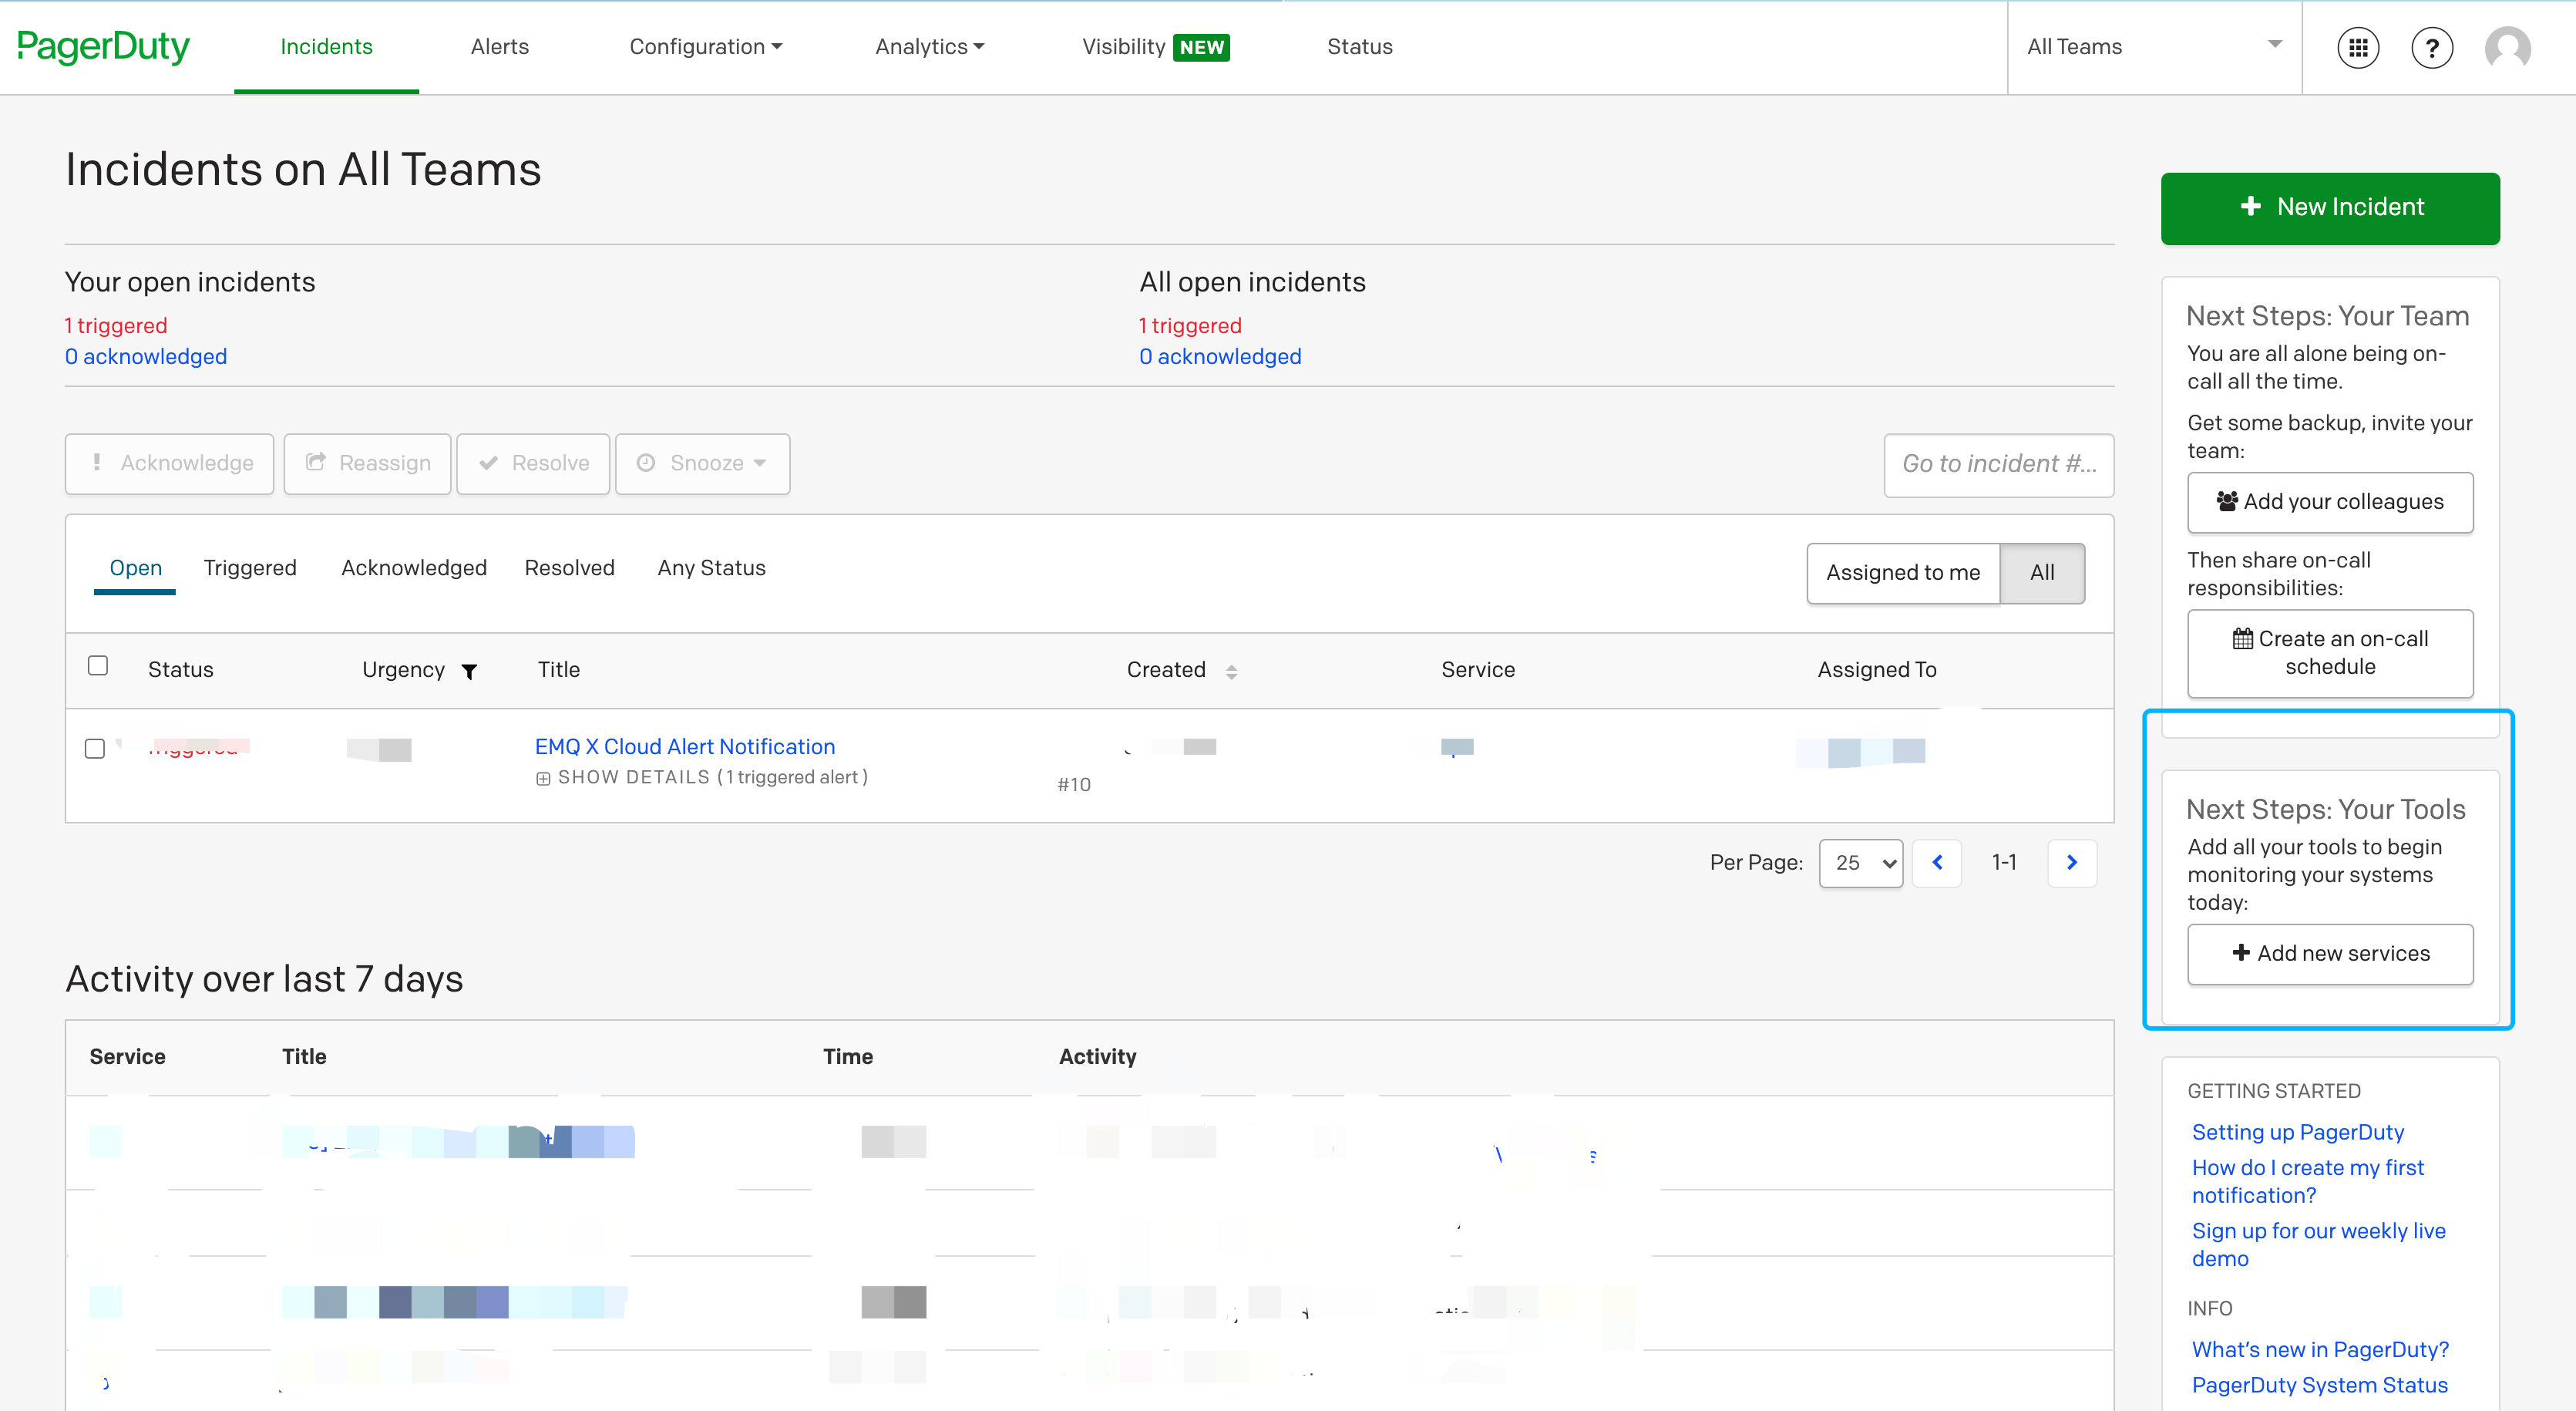
Task: Open the Setting up PagerDuty link
Action: [2297, 1132]
